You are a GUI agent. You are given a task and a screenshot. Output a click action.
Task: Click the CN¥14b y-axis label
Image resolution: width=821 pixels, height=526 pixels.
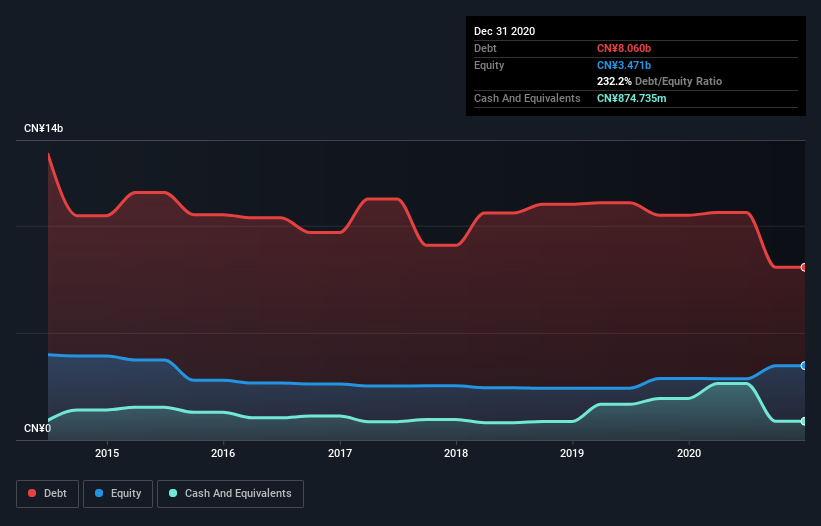coord(43,128)
